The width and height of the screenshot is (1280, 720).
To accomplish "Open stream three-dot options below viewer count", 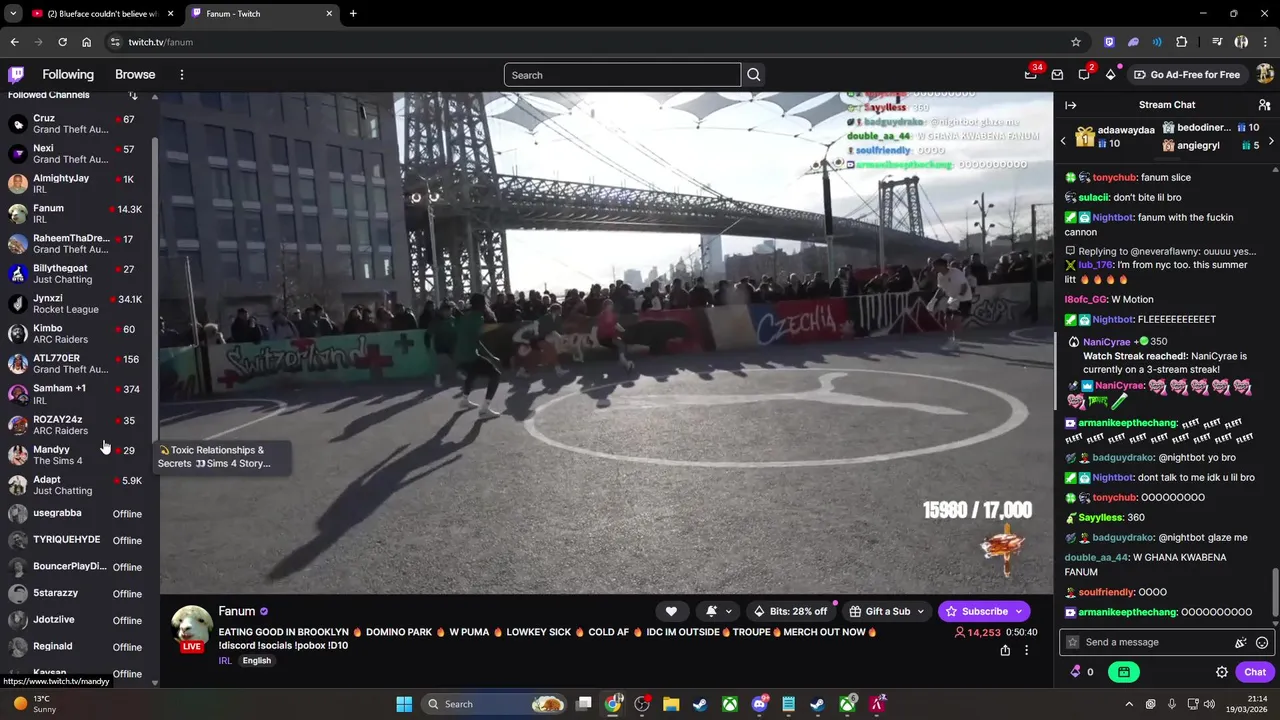I will 1026,650.
